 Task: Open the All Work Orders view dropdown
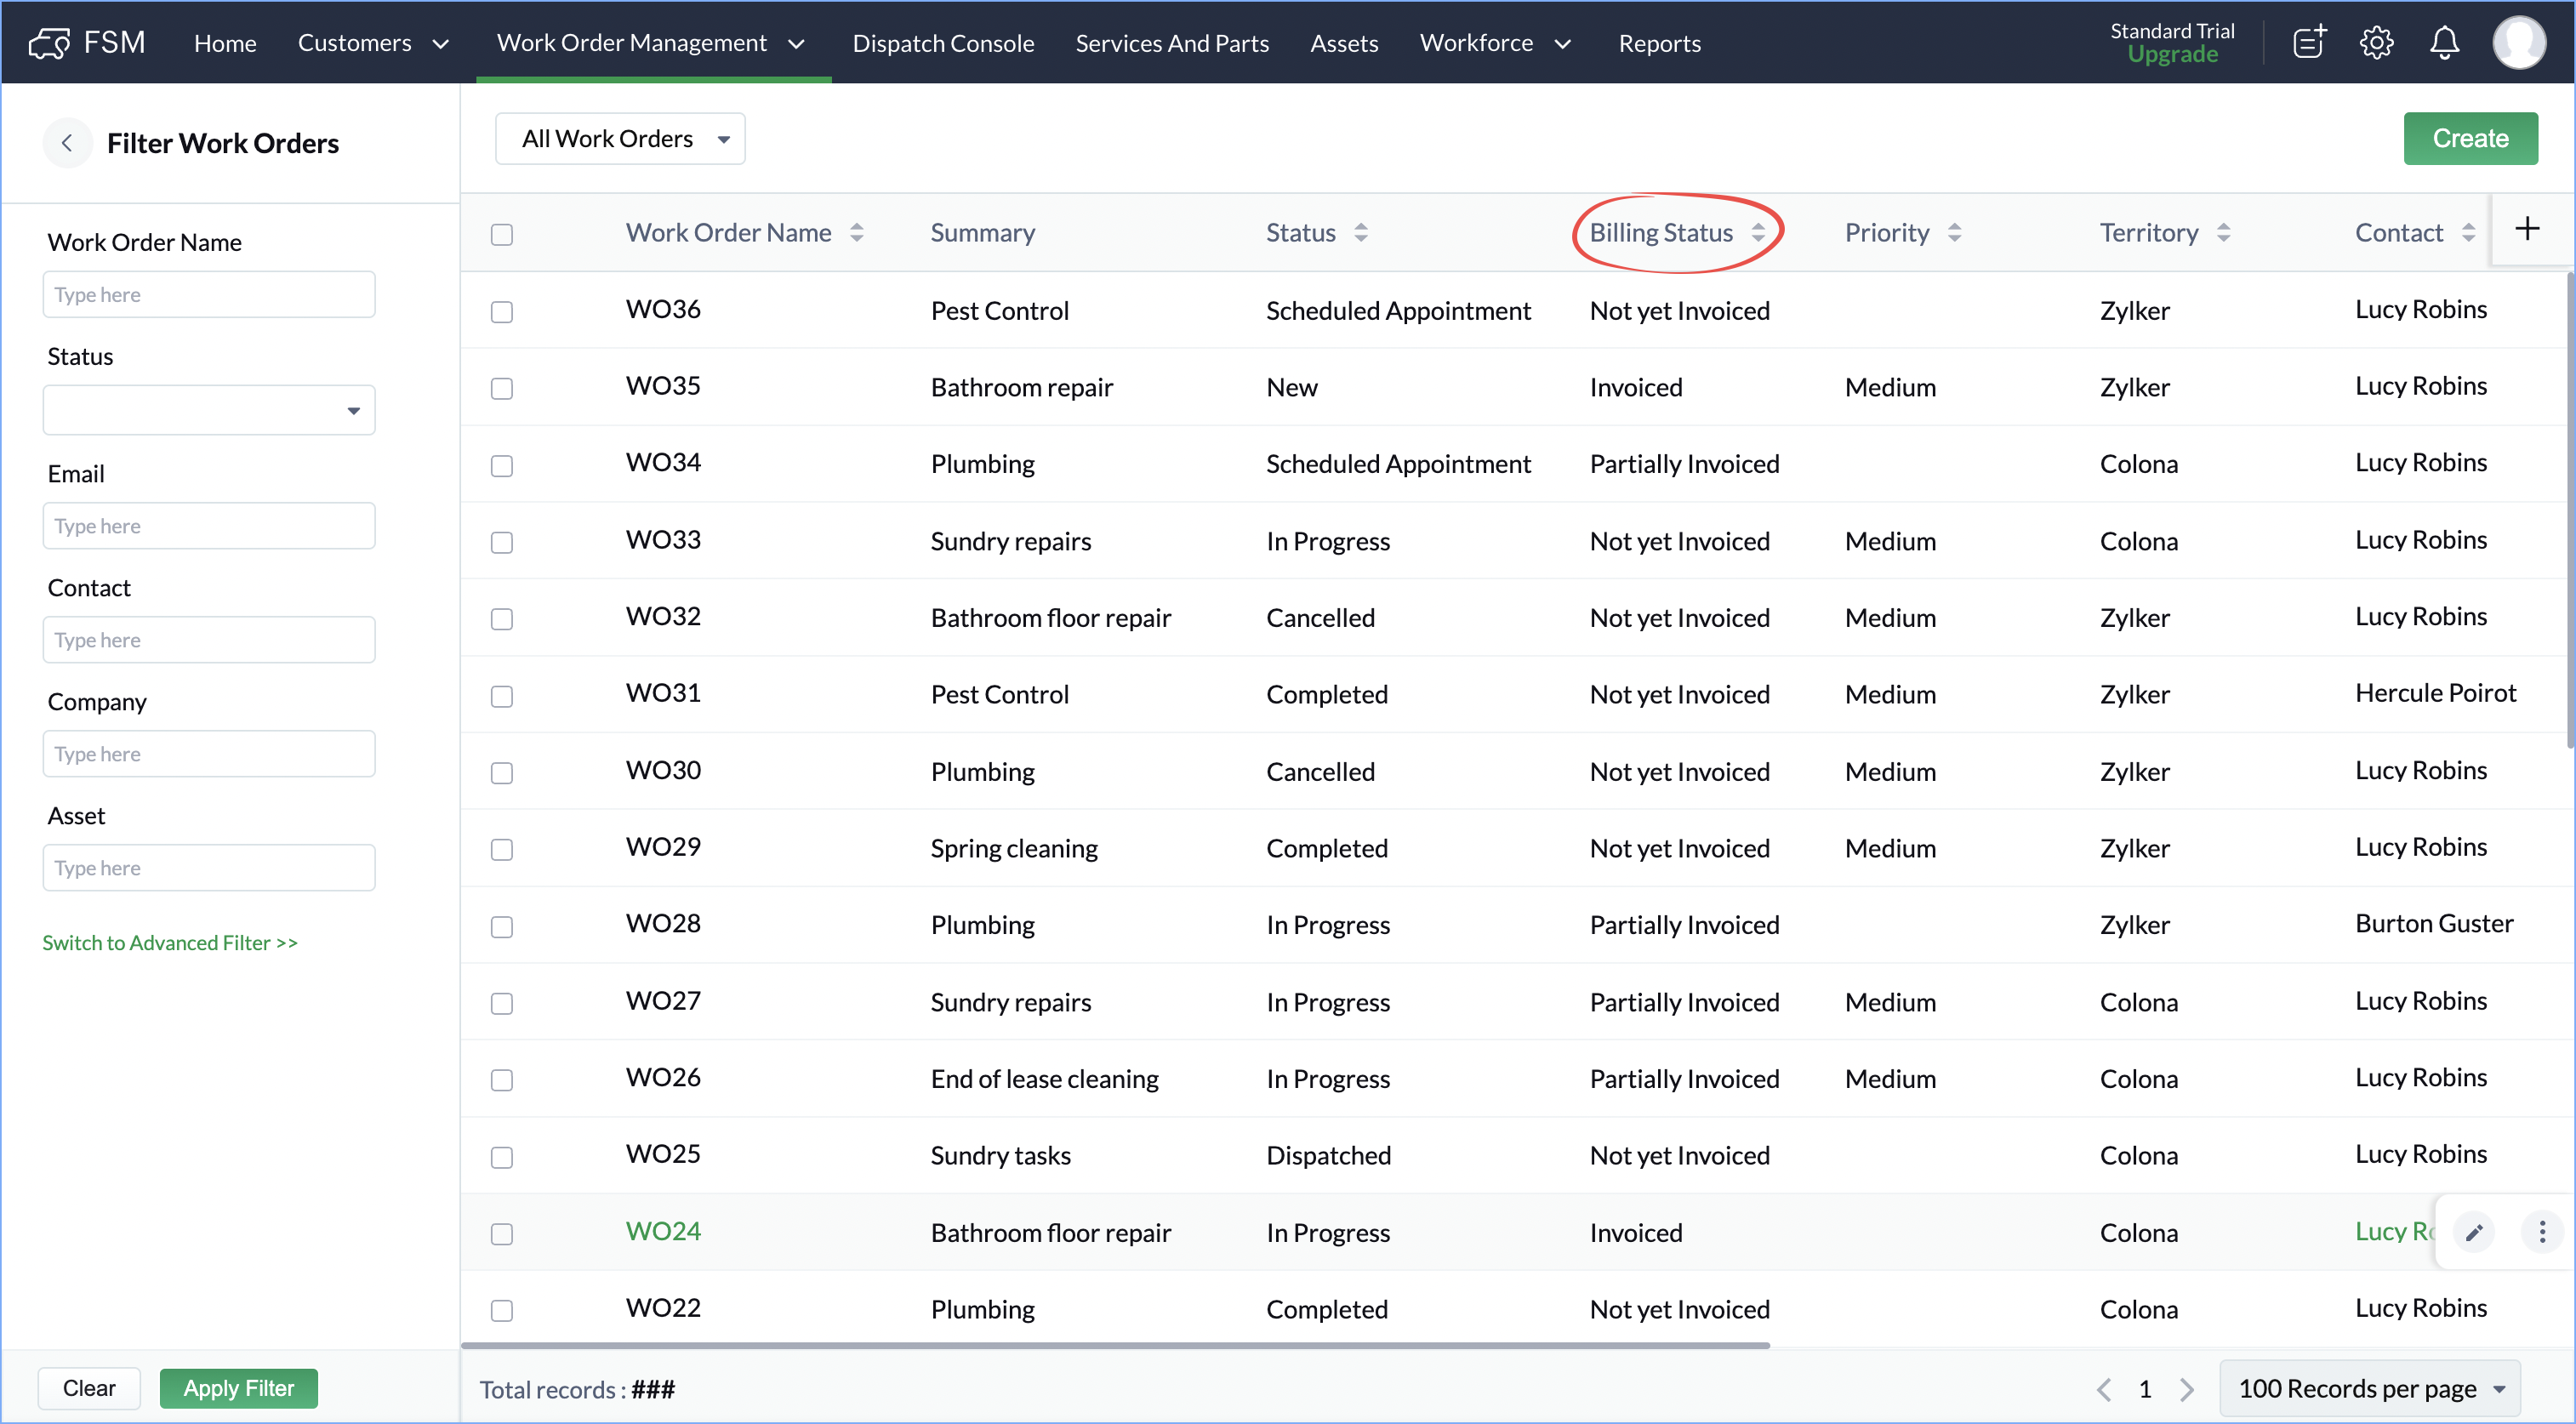tap(620, 139)
